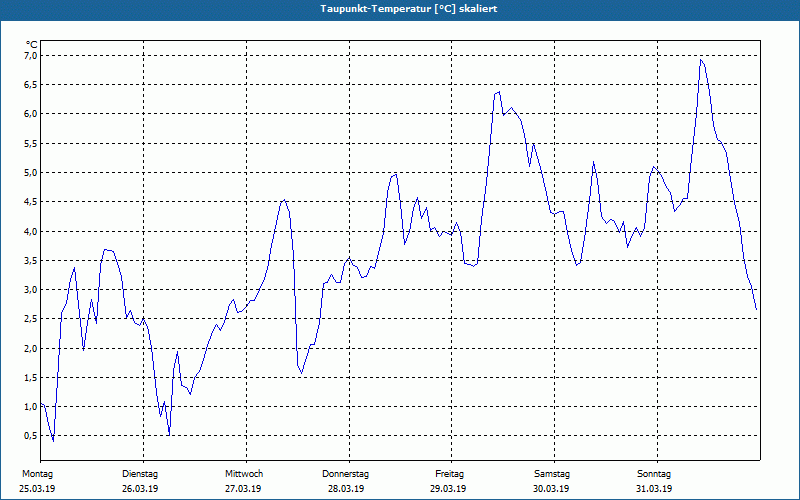Click the 2,5 y-axis value
The width and height of the screenshot is (800, 500).
(x=31, y=319)
